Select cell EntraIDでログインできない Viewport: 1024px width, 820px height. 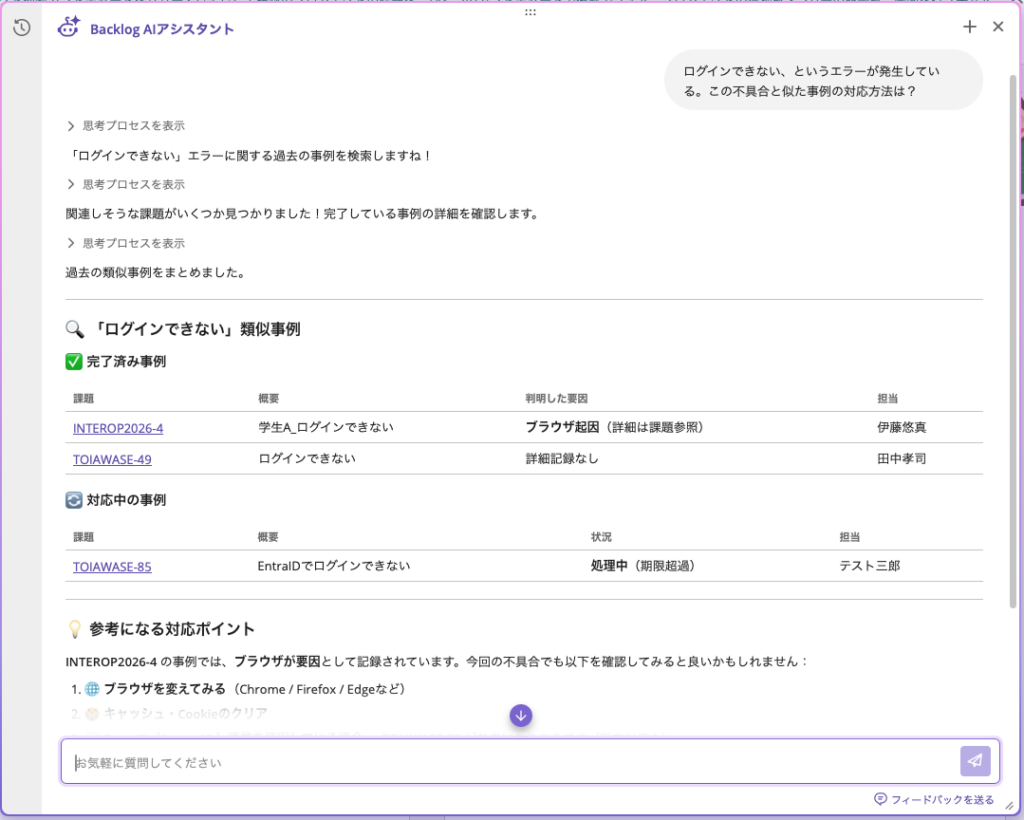point(334,565)
